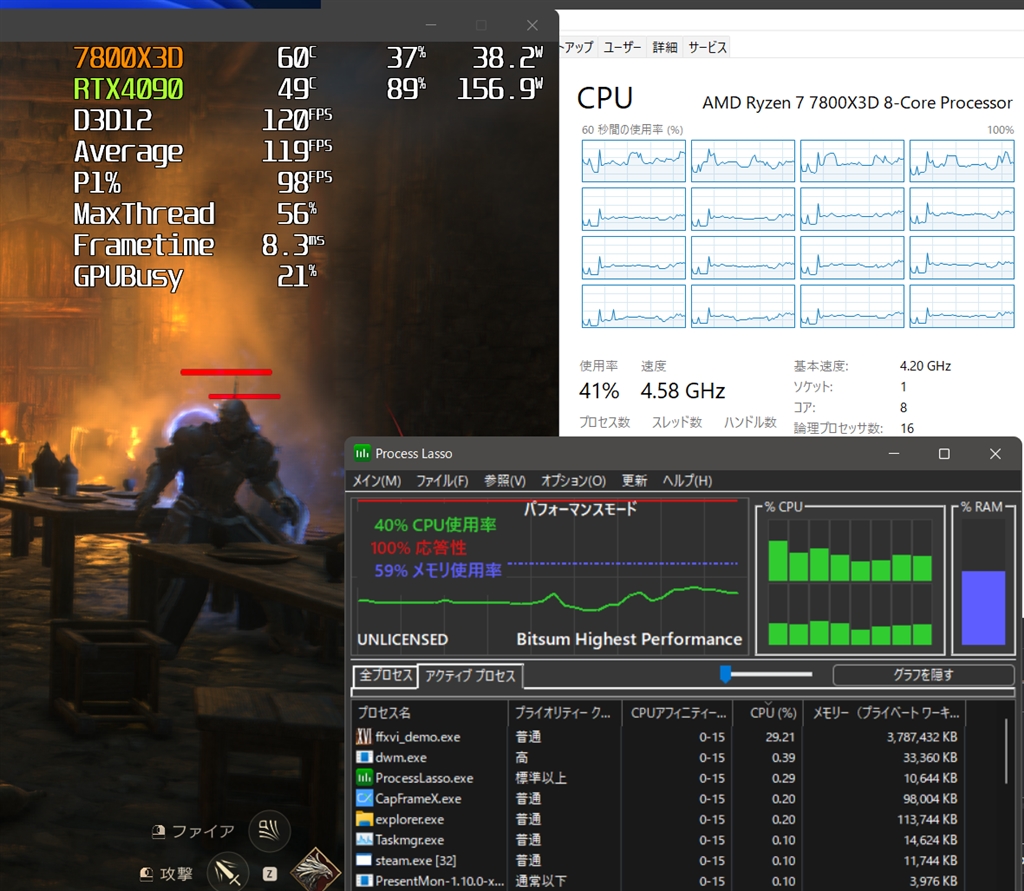Open the ユーザー tab in Task Manager
Viewport: 1024px width, 891px height.
click(x=622, y=47)
